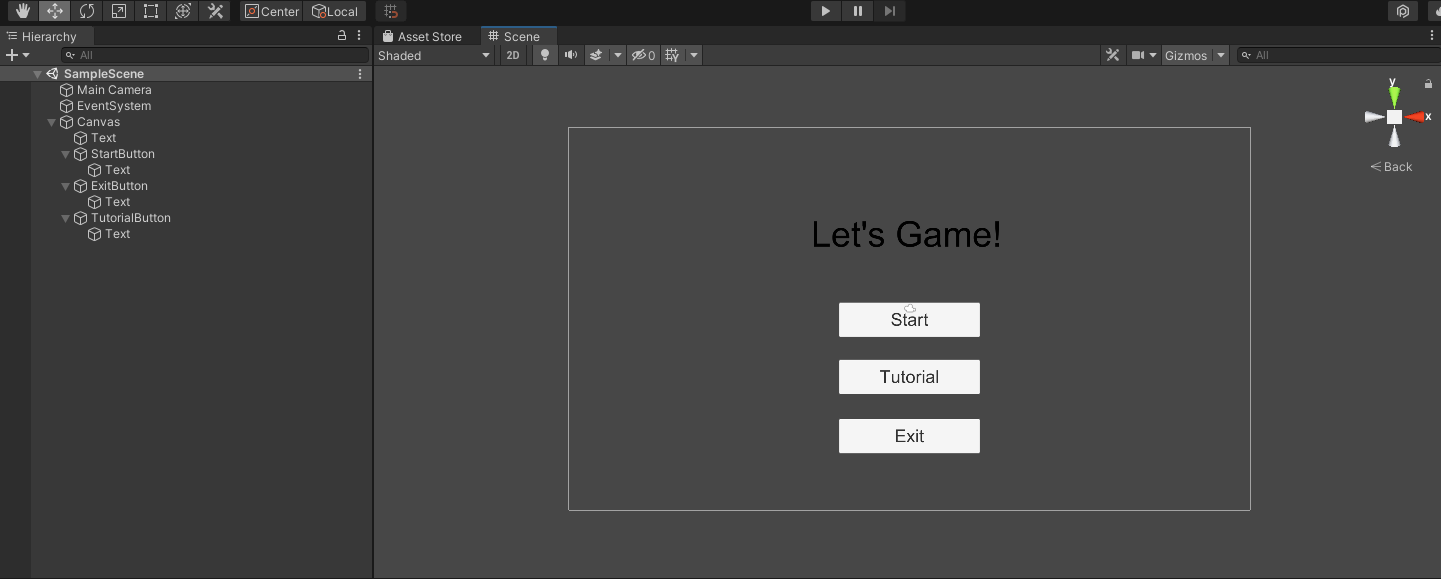This screenshot has height=579, width=1441.
Task: Click the Tutorial button in scene
Action: pos(909,377)
